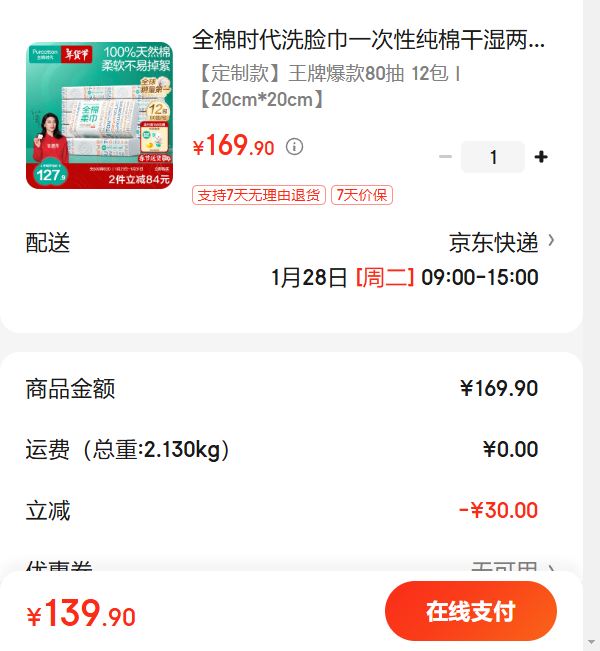Image resolution: width=600 pixels, height=651 pixels.
Task: Click the 7天价保 tag
Action: pyautogui.click(x=362, y=195)
